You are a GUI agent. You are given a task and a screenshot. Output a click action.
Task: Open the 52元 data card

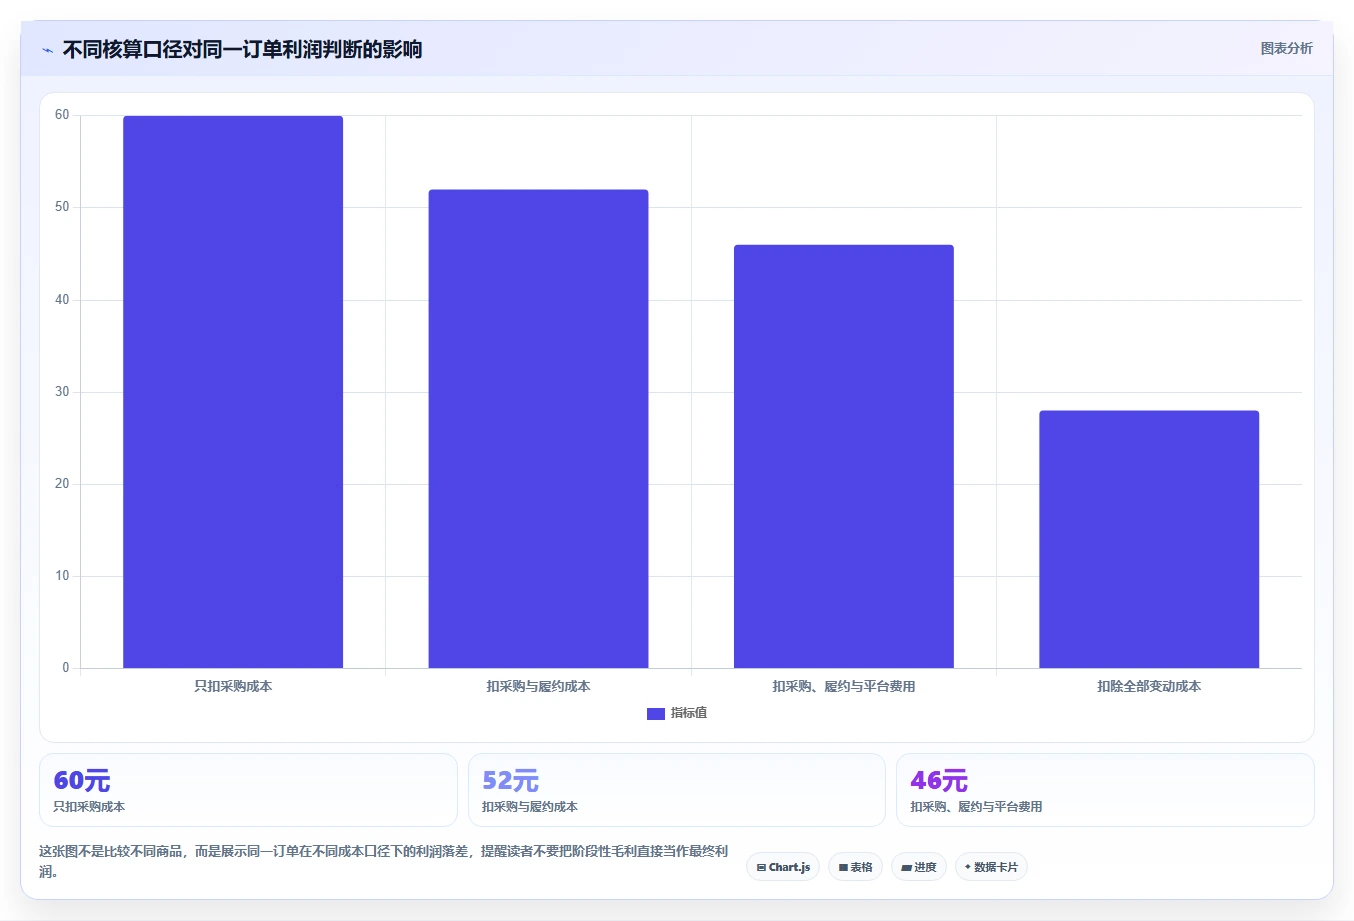(677, 790)
